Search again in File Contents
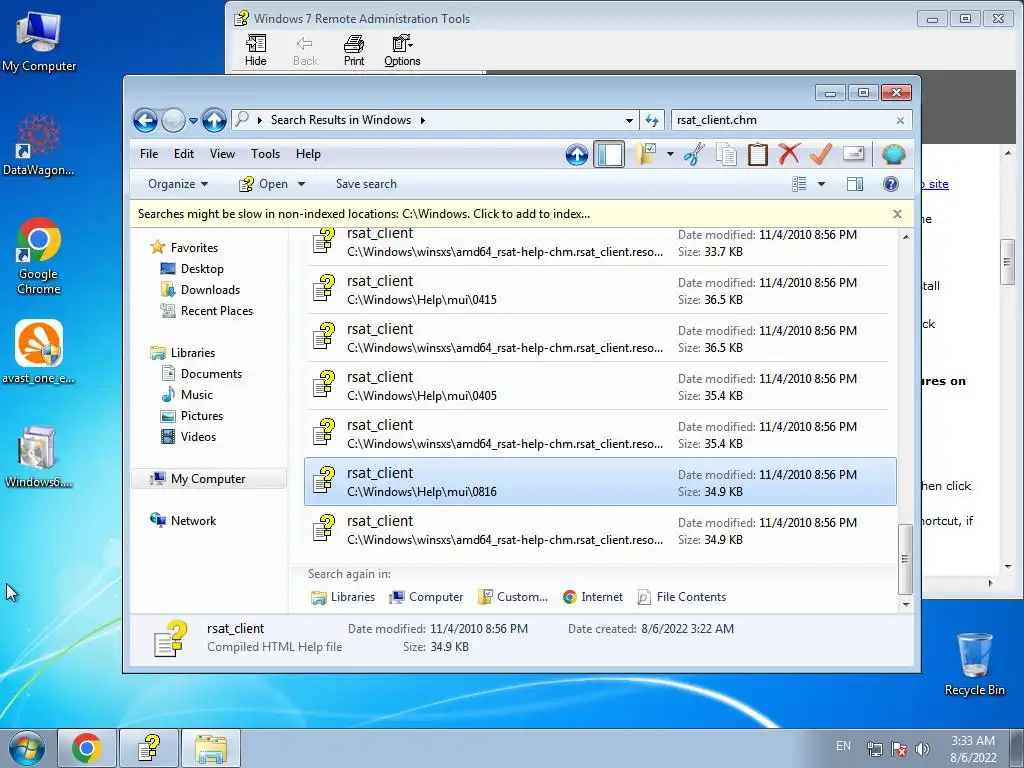 (682, 597)
